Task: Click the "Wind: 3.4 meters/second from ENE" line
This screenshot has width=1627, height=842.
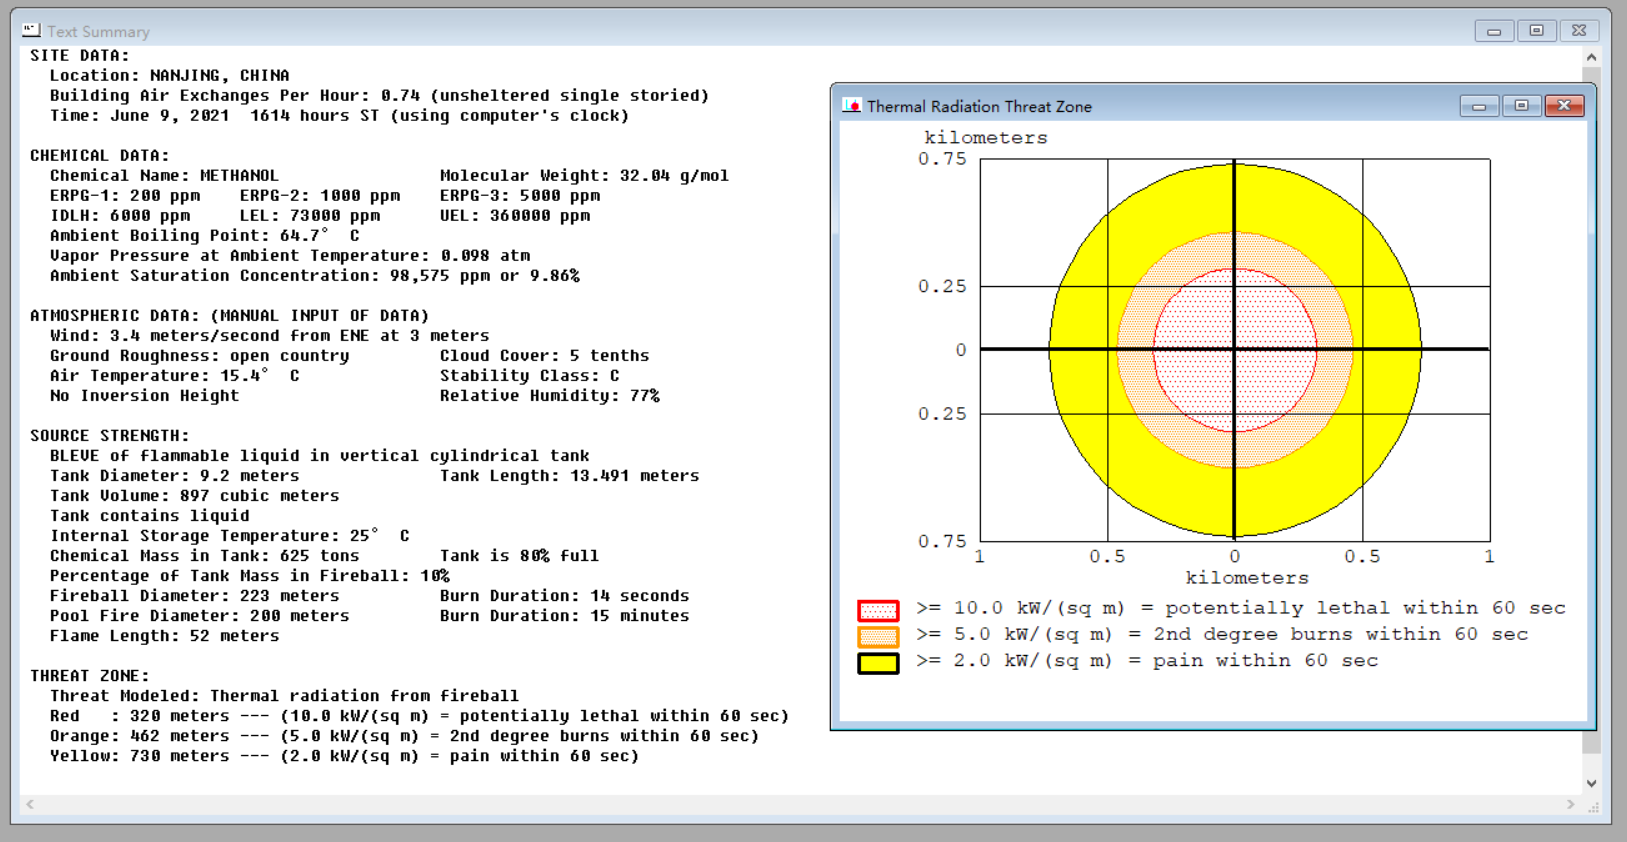Action: pos(270,336)
